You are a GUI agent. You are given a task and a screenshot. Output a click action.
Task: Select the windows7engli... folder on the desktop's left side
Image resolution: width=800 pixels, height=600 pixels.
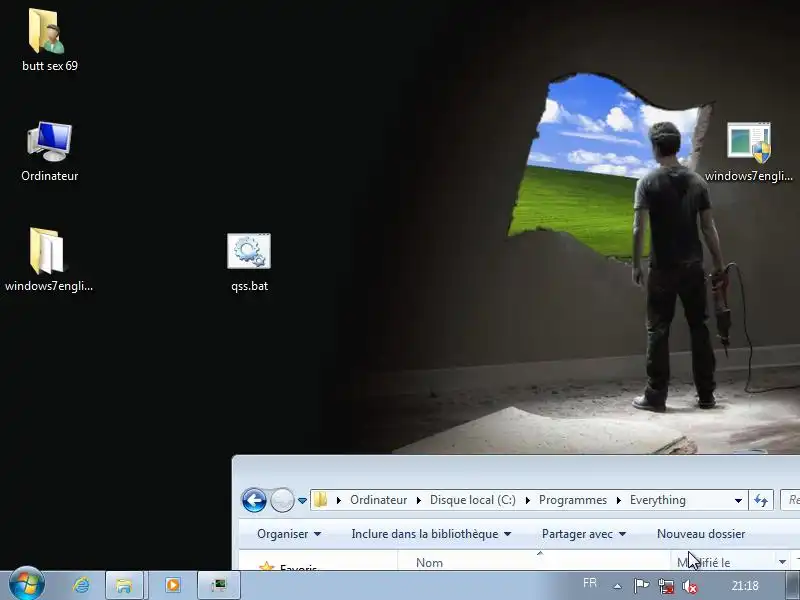coord(48,259)
